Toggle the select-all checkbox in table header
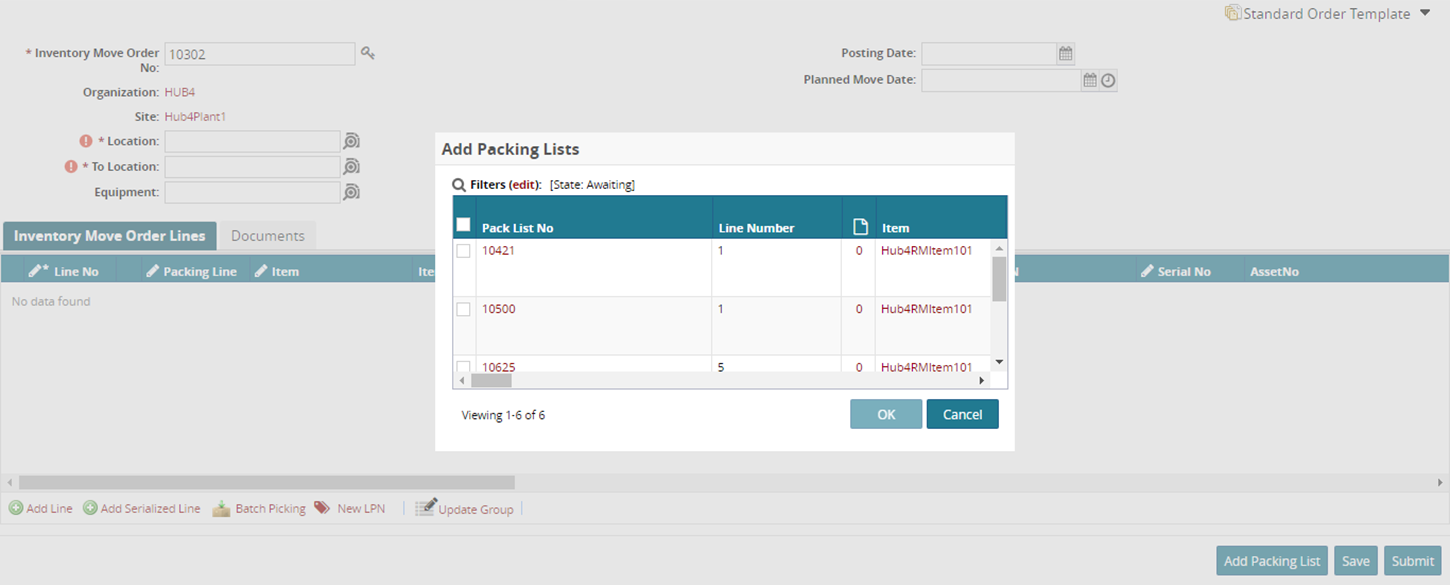This screenshot has height=585, width=1450. coord(464,225)
